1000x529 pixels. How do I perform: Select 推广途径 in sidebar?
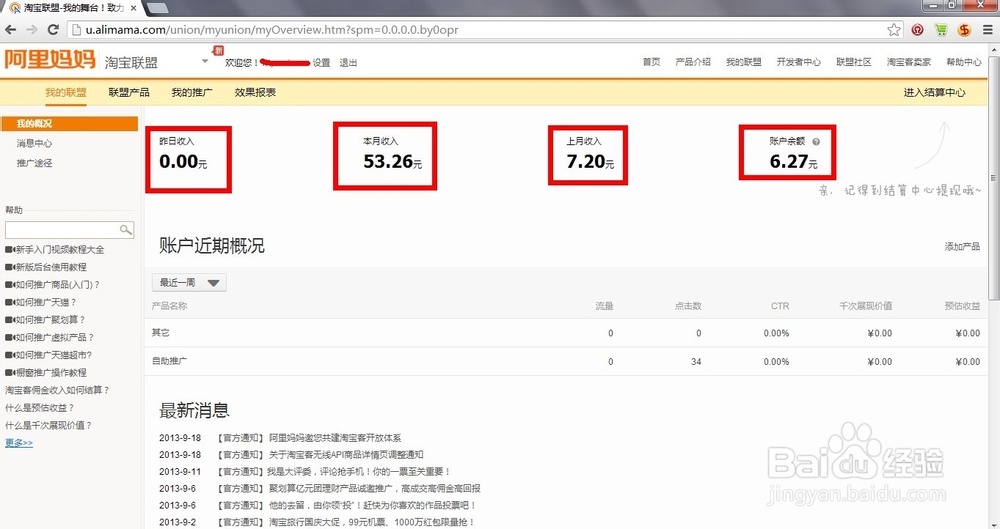point(34,163)
